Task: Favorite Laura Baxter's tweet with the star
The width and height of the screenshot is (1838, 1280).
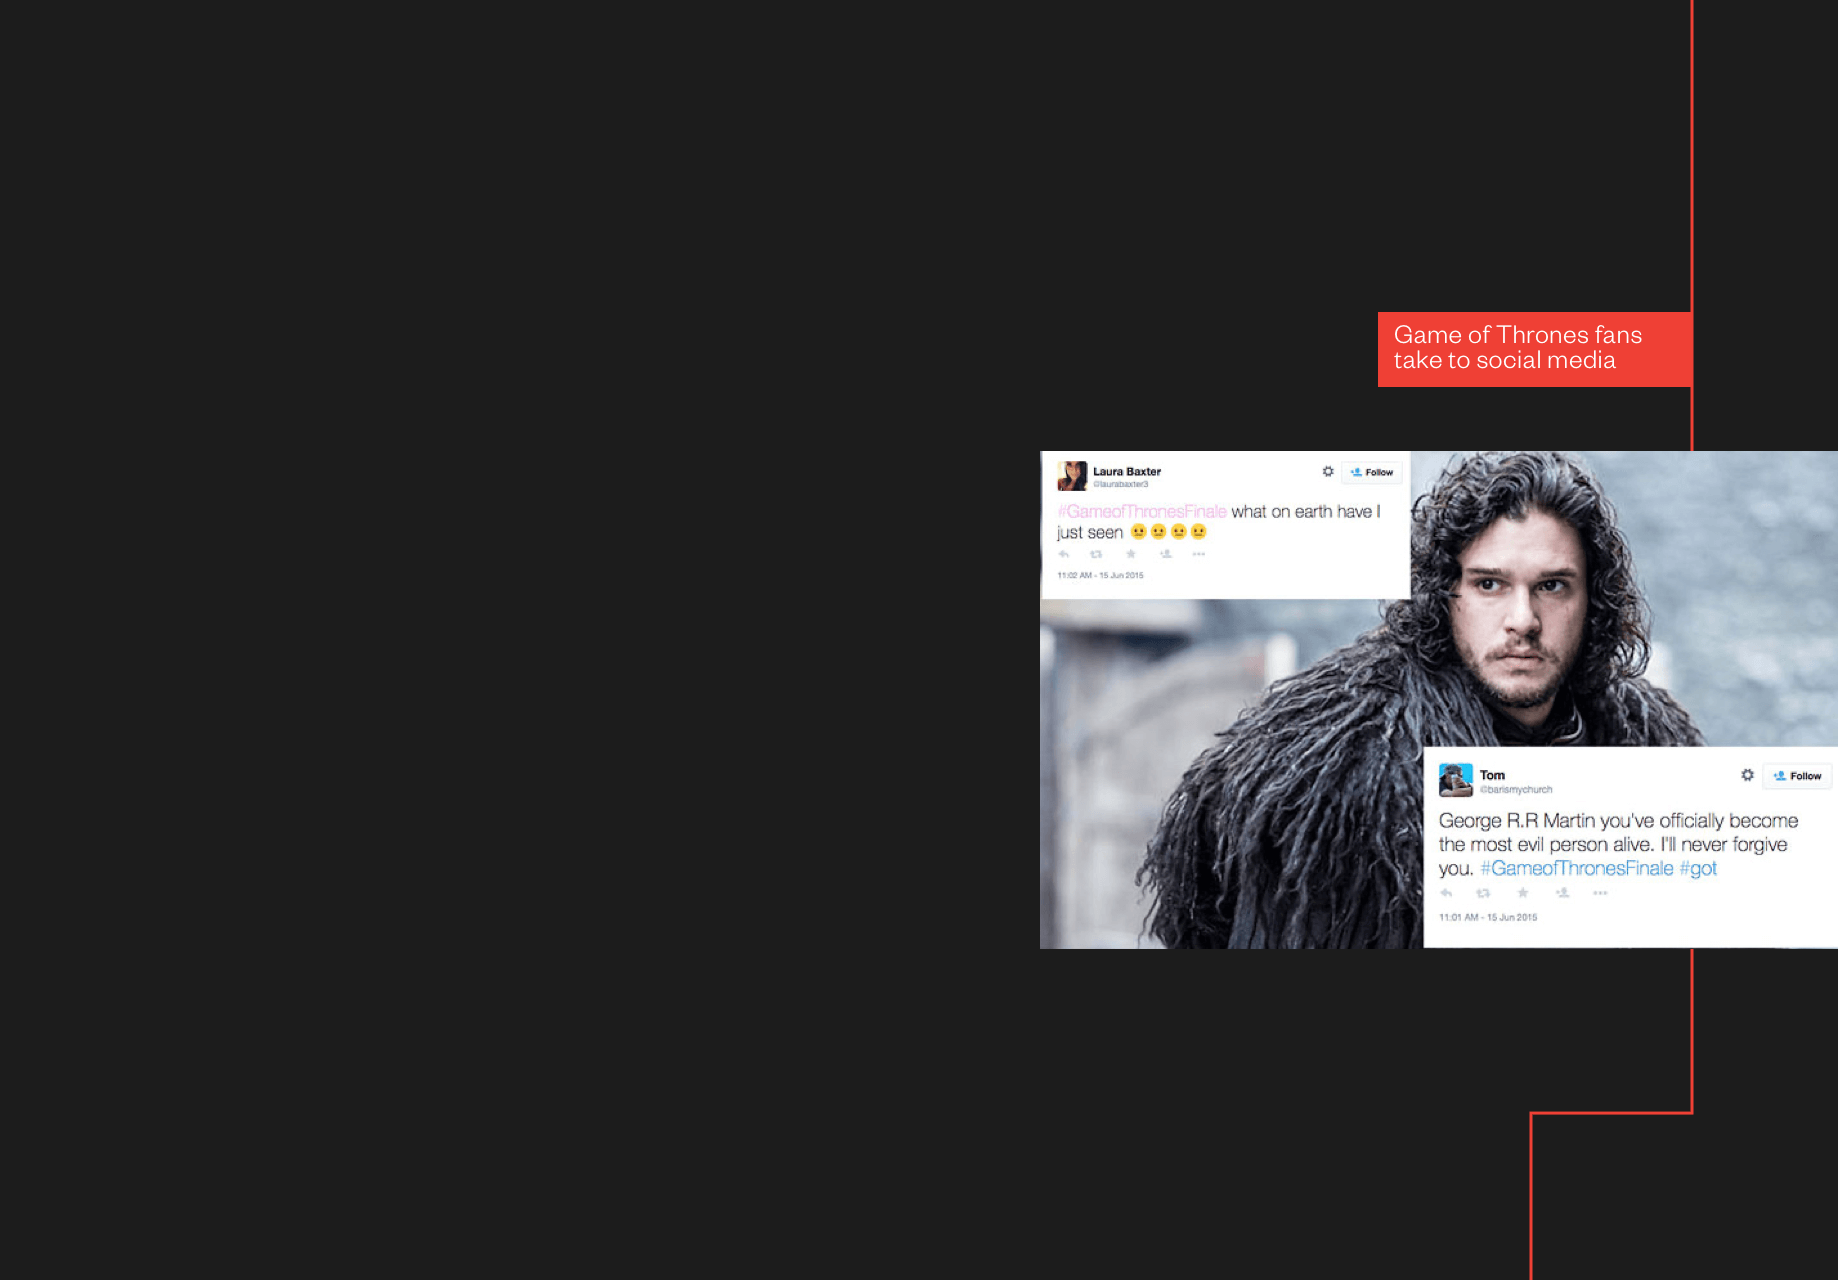Action: click(x=1131, y=554)
